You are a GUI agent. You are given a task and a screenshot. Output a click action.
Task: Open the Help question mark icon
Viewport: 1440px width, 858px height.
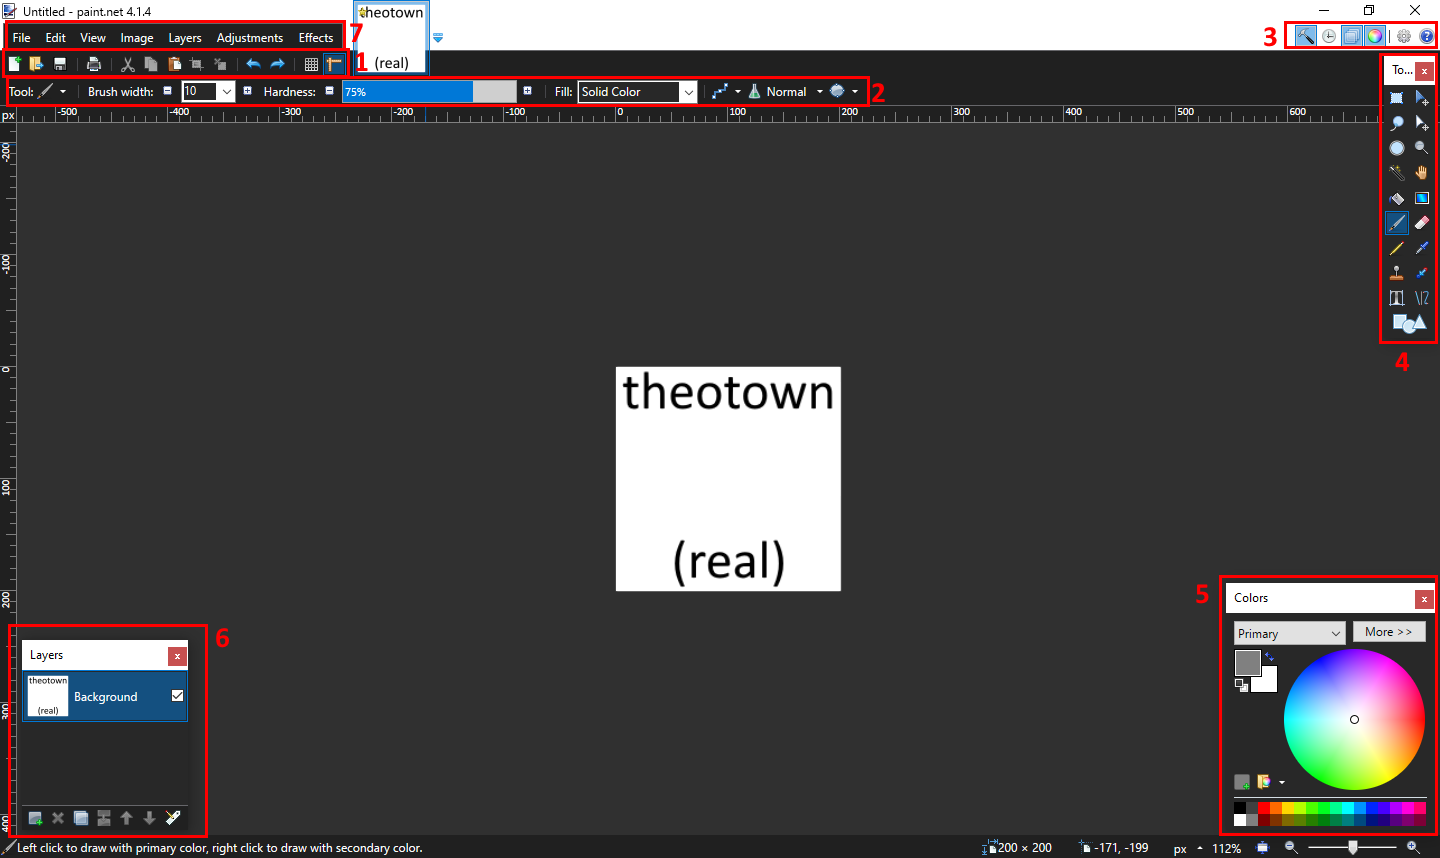1427,36
